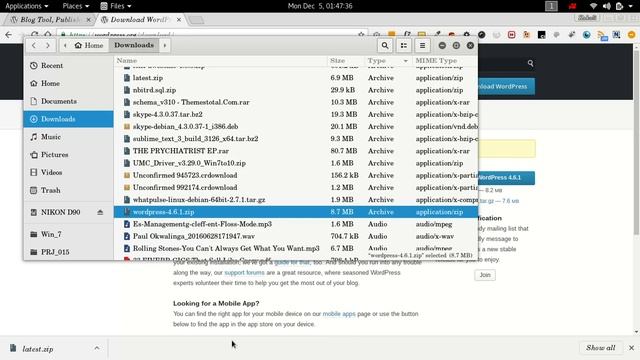Open a new browser tab

(196, 20)
